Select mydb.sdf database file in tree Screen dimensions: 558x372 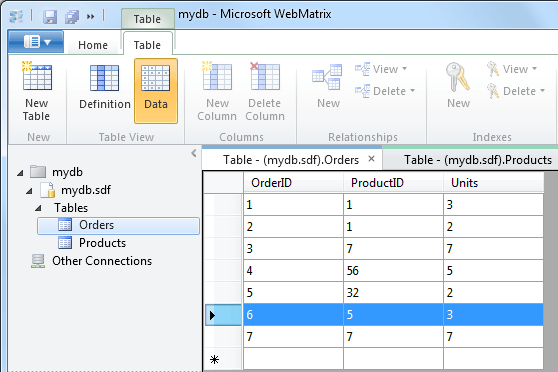pyautogui.click(x=75, y=190)
